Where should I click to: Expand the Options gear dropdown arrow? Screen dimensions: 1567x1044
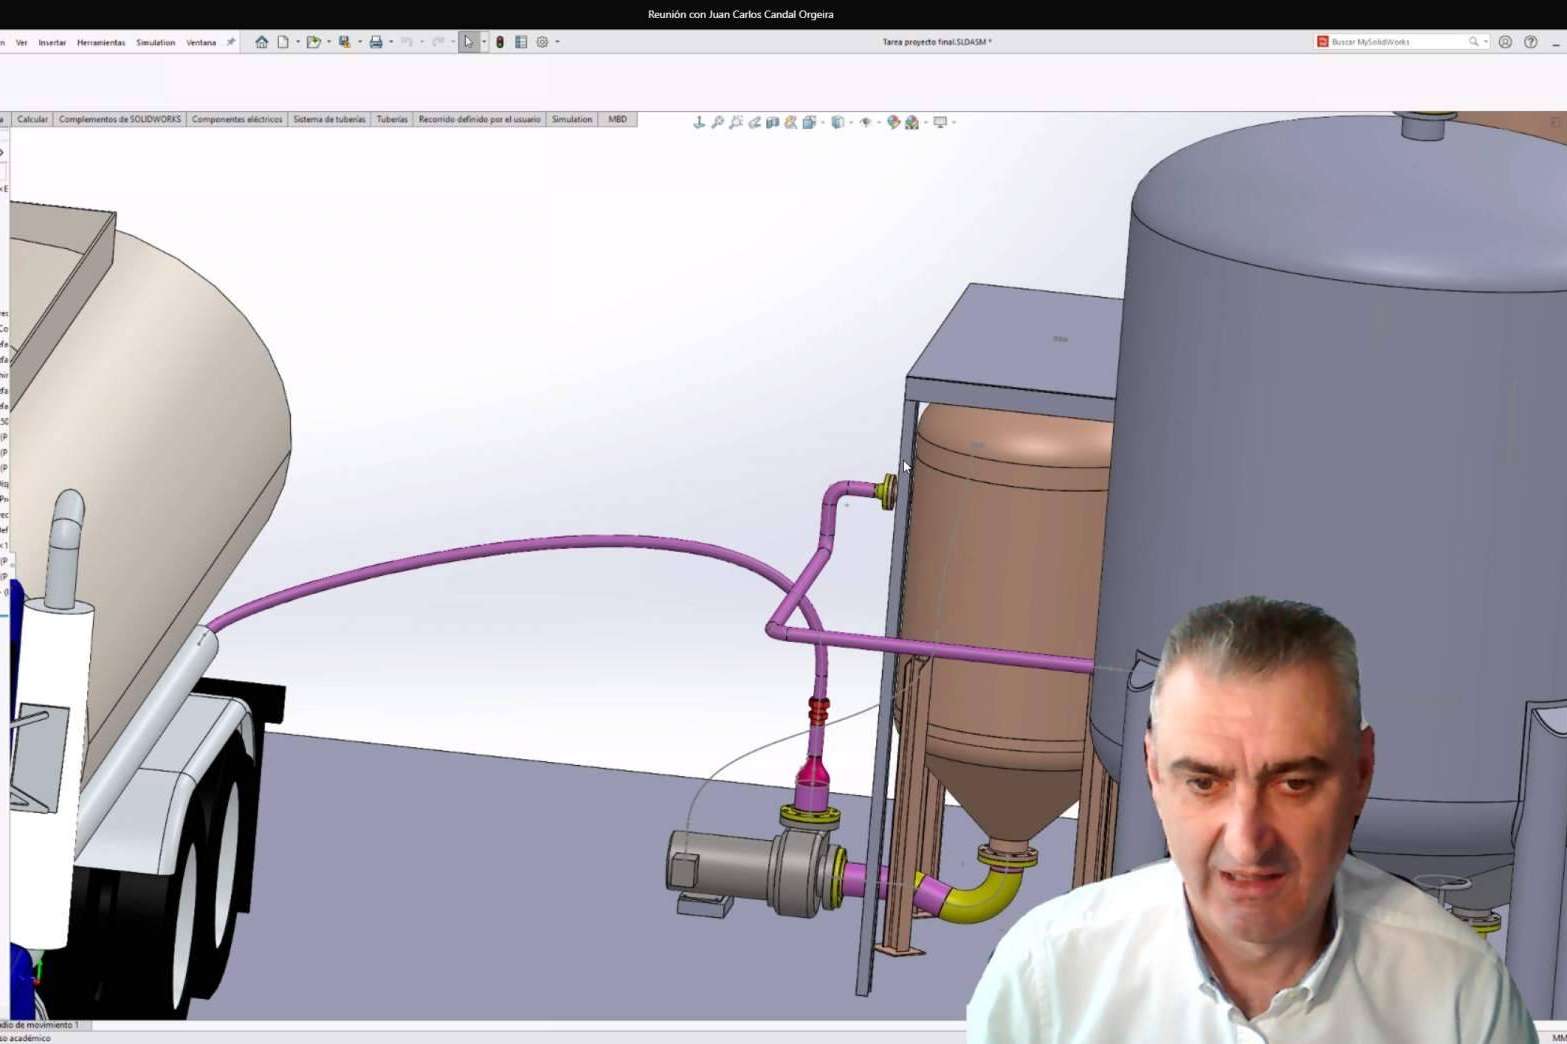coord(557,42)
